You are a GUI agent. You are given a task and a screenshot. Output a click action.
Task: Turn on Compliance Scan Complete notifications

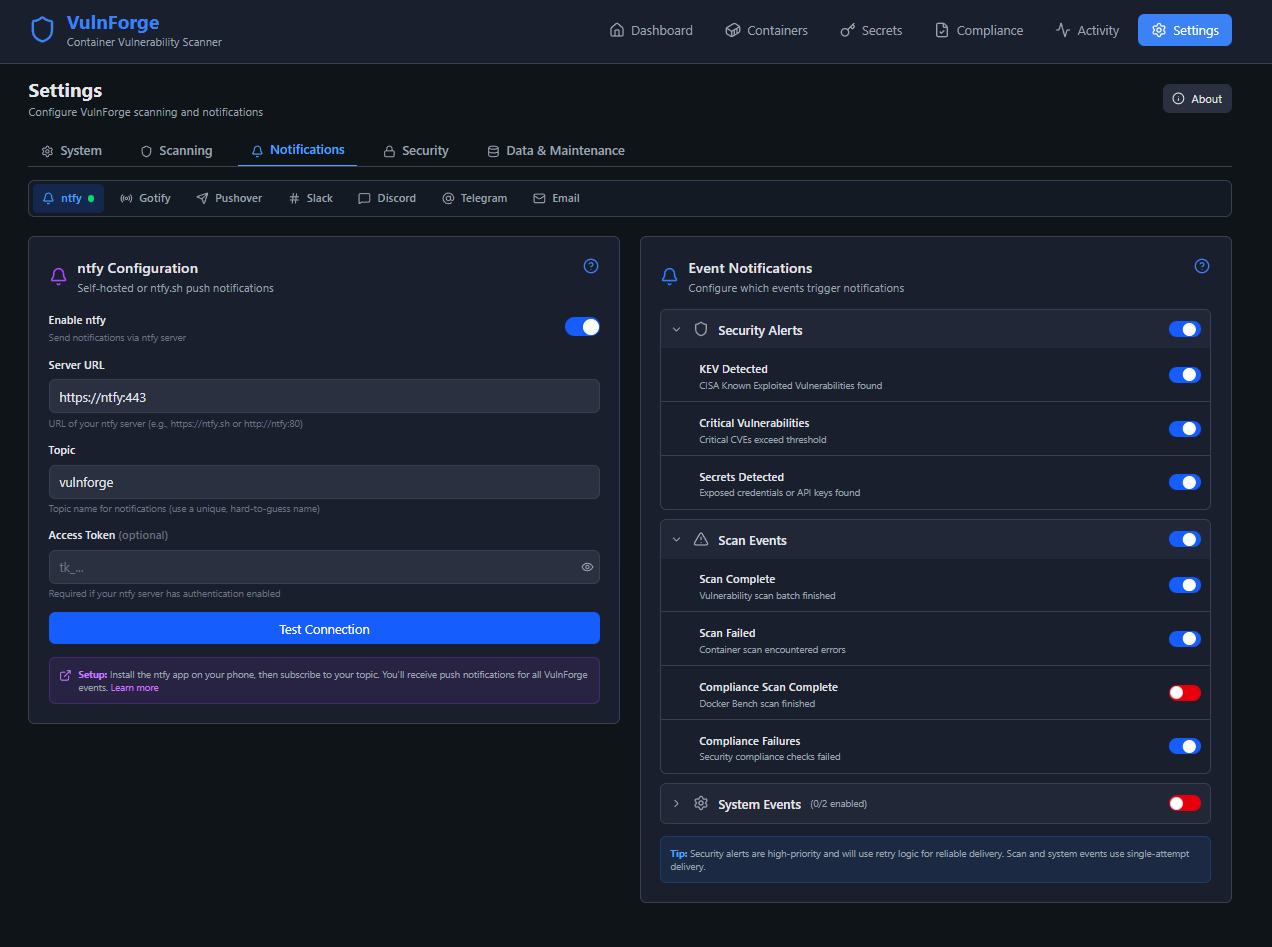click(x=1184, y=692)
